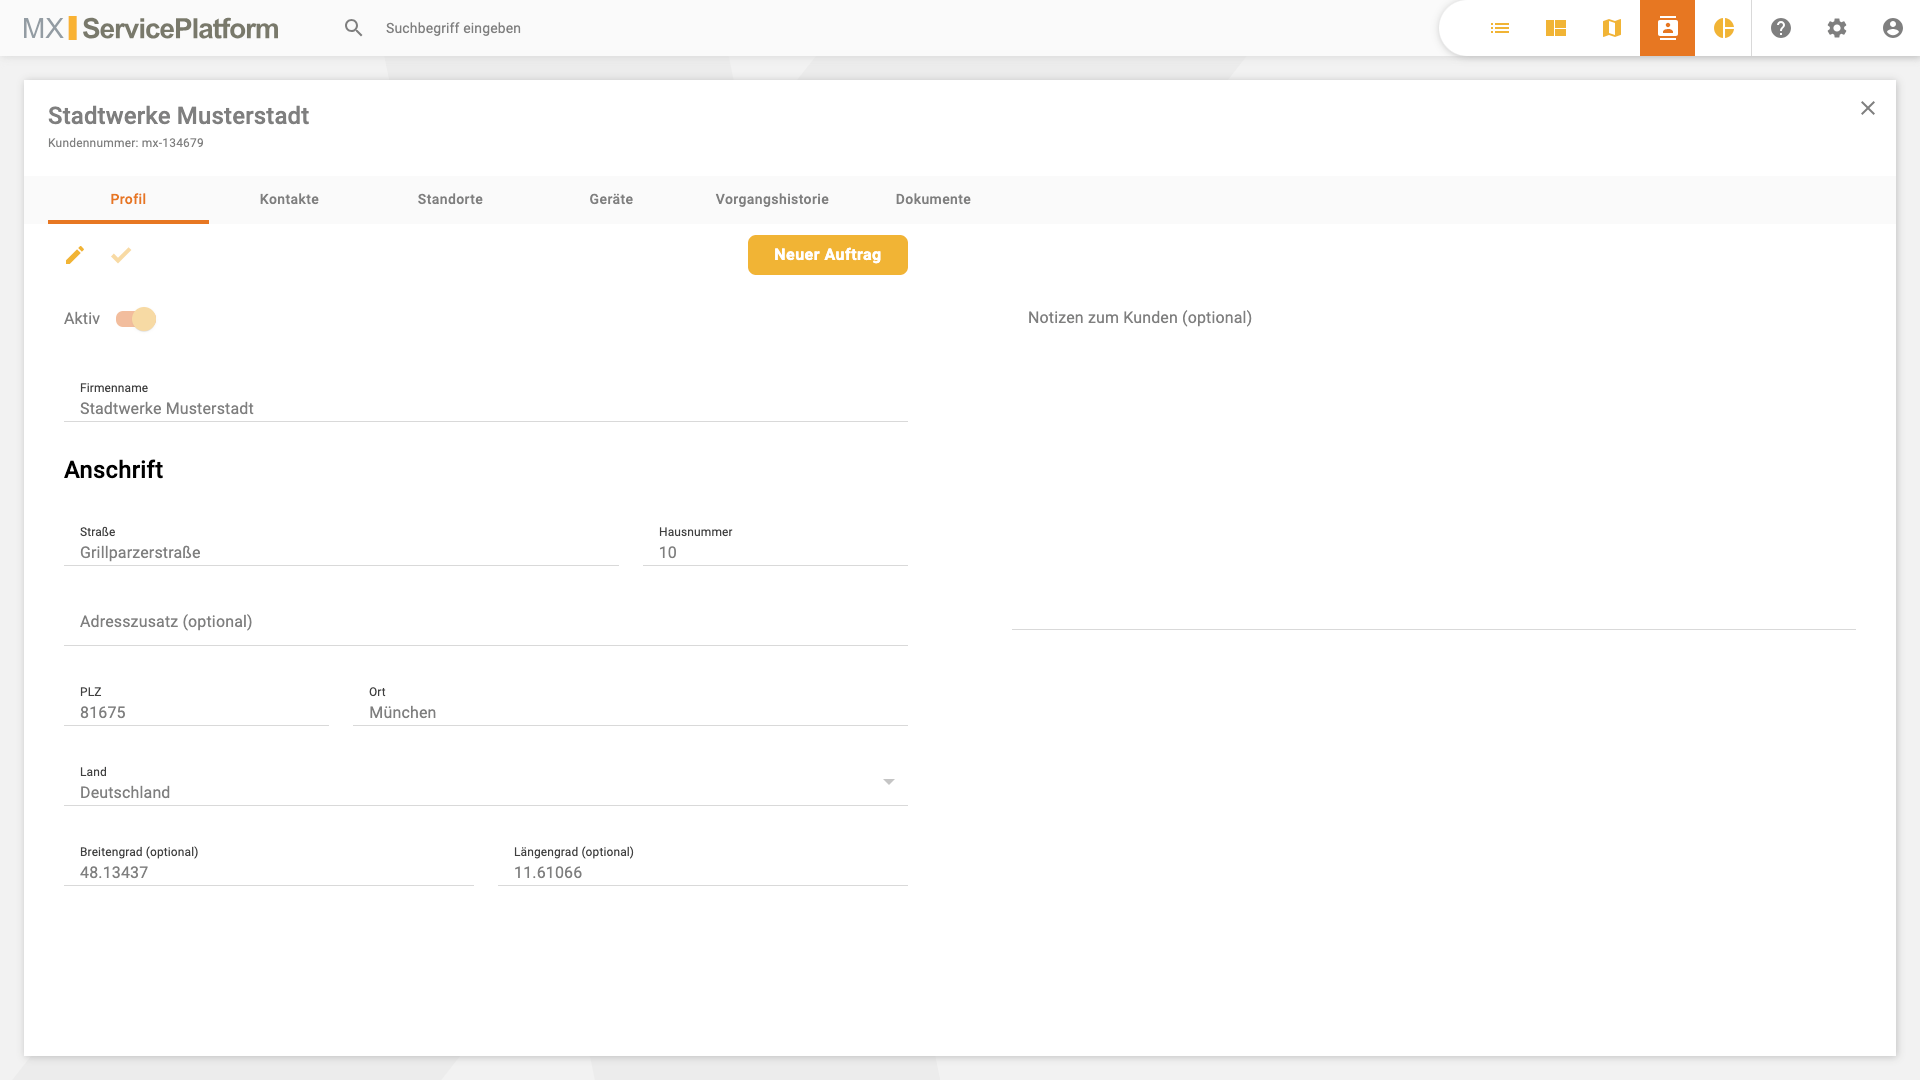This screenshot has height=1080, width=1920.
Task: Click the Kundennummer: mx-134679 text
Action: [126, 143]
